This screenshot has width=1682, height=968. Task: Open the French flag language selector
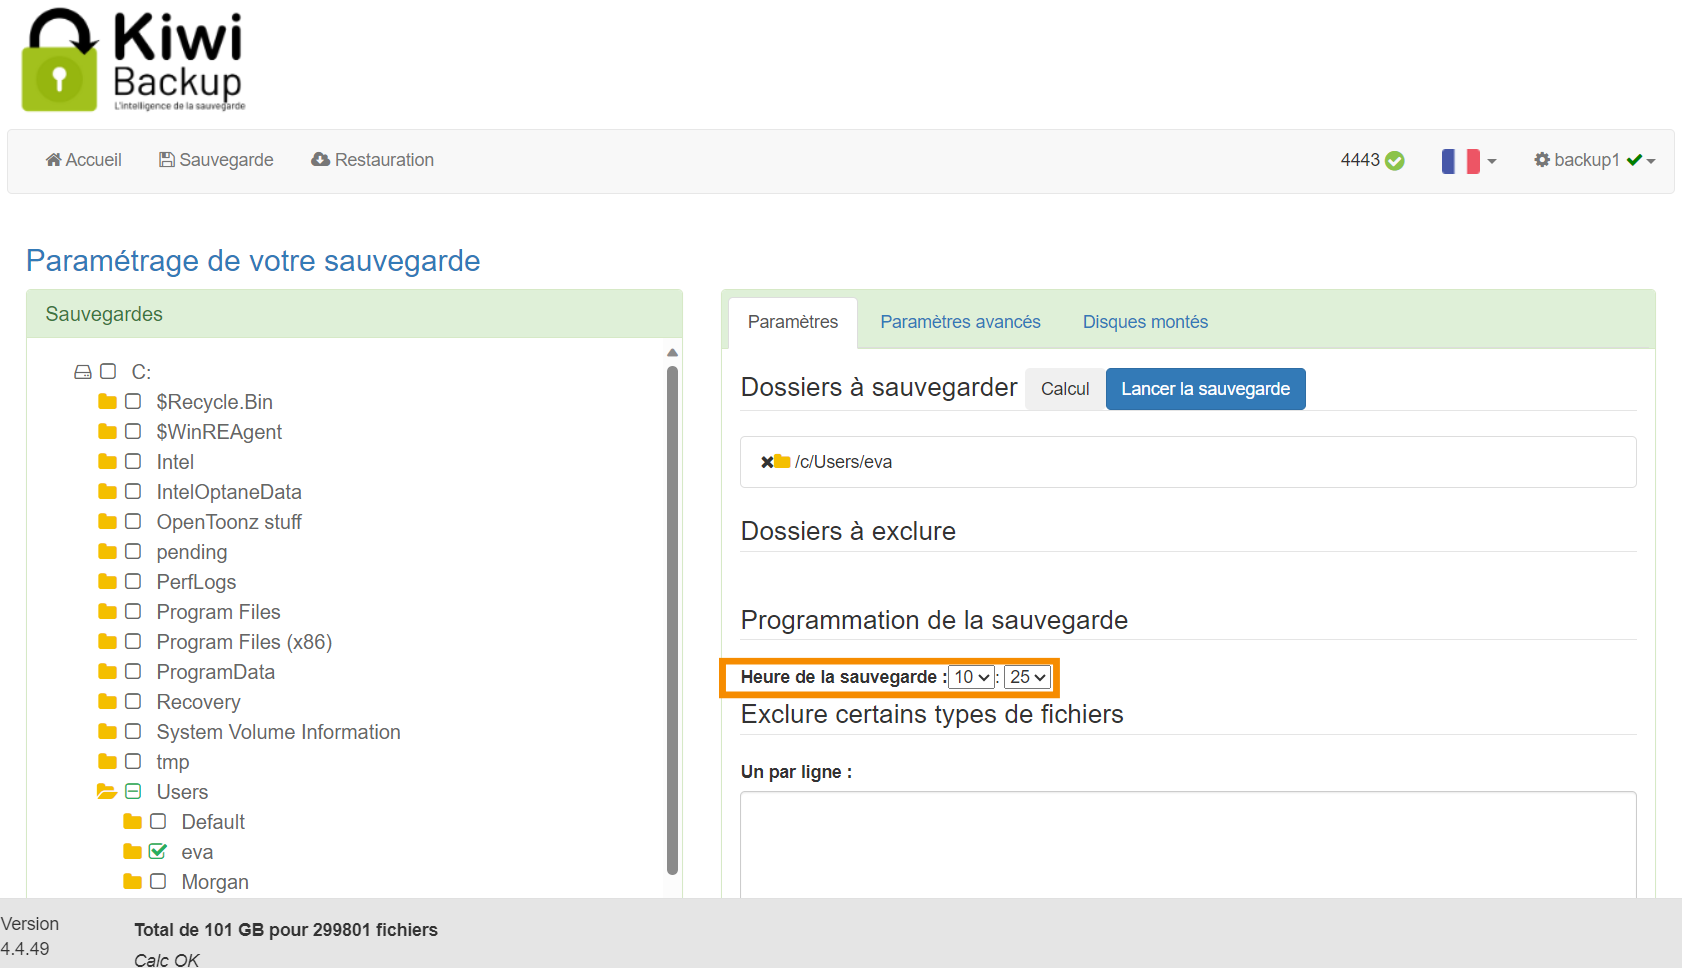pyautogui.click(x=1468, y=161)
